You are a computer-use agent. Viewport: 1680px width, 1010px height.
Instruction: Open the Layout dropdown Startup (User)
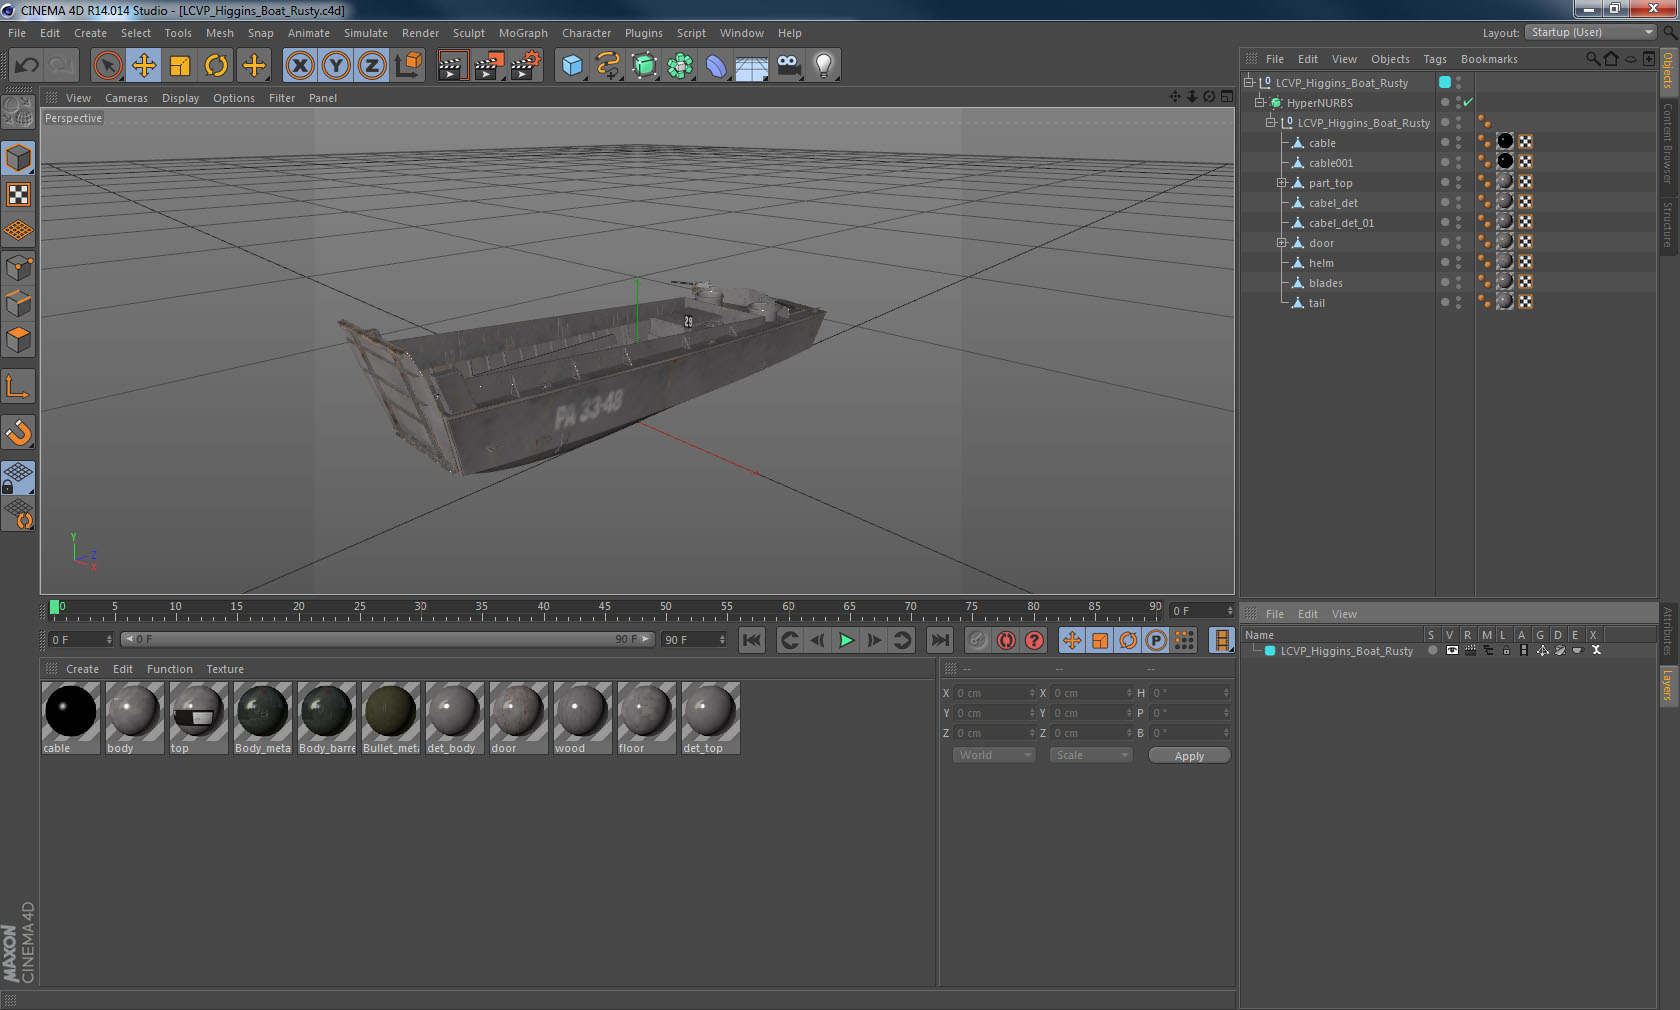click(1591, 33)
